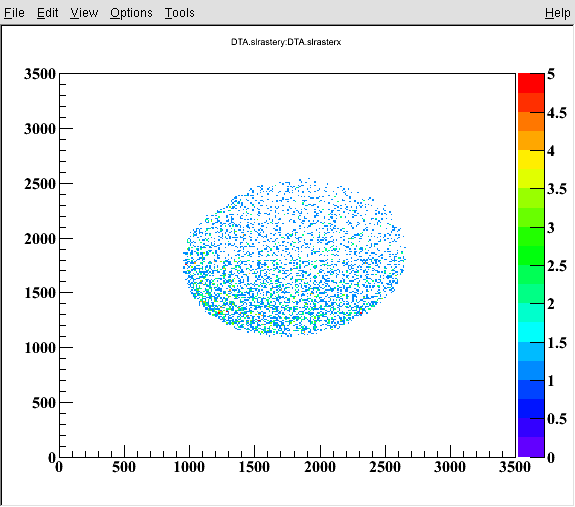Viewport: 575px width, 507px height.
Task: Click the histogram title DTA.slrastery:DTA.slrasterx
Action: coord(286,42)
